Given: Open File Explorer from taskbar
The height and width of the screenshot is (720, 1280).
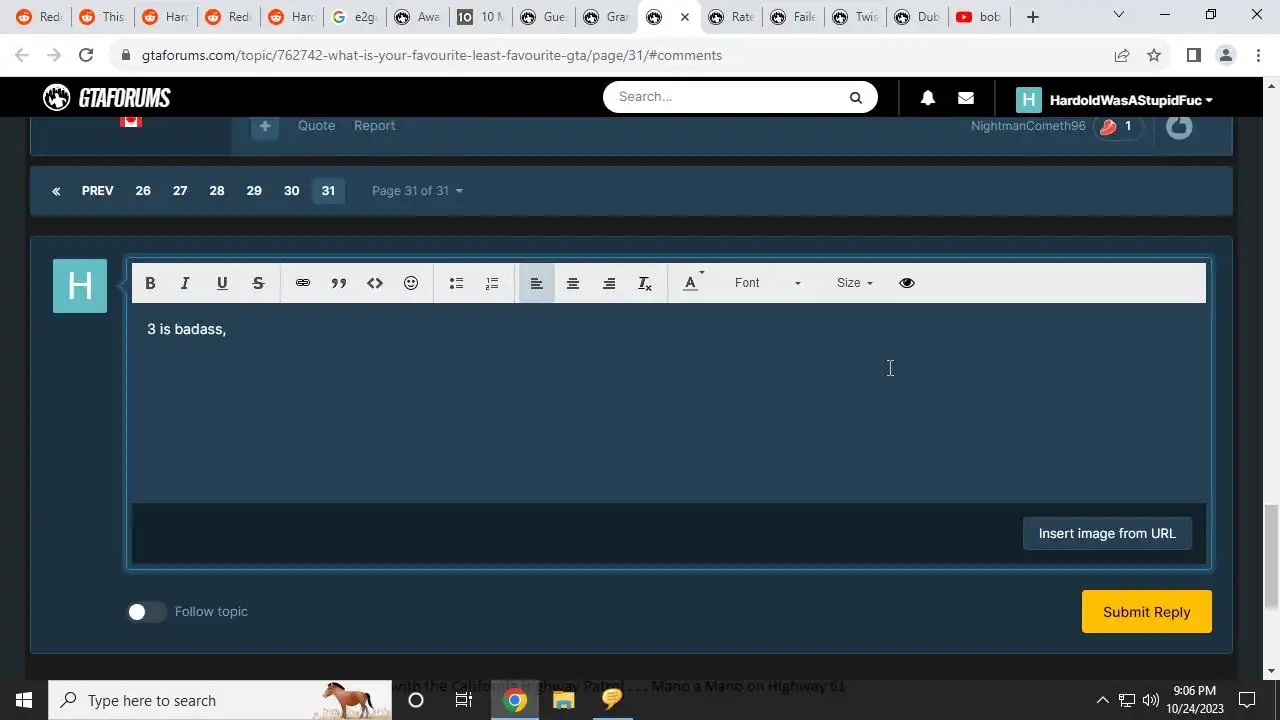Looking at the screenshot, I should pos(563,700).
